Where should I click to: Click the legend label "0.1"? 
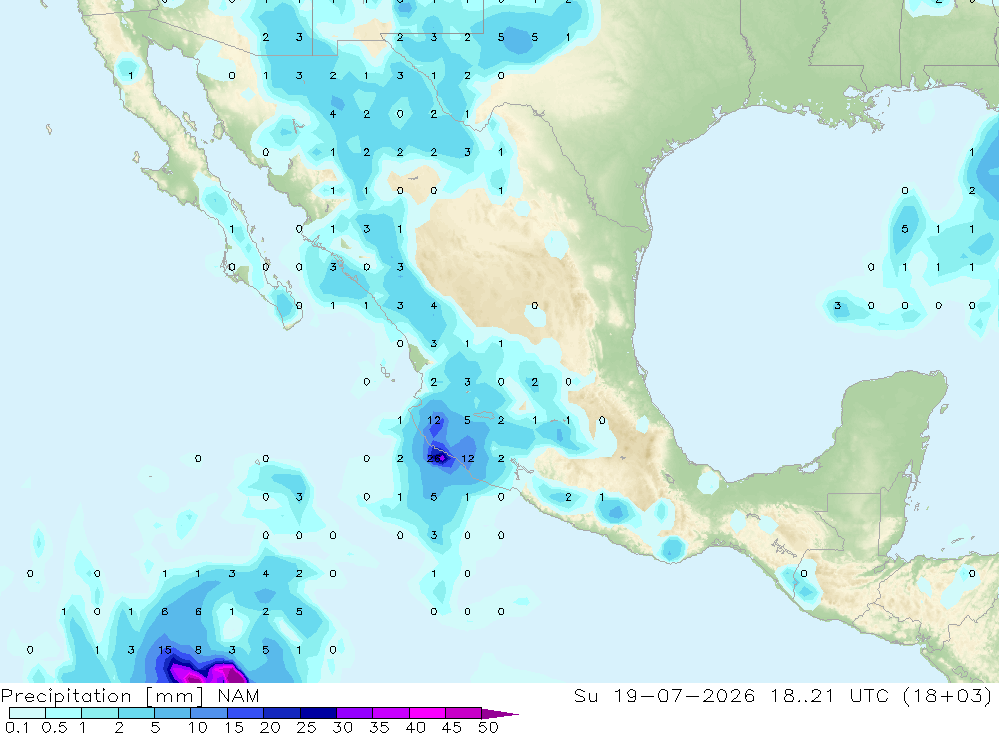point(17,727)
